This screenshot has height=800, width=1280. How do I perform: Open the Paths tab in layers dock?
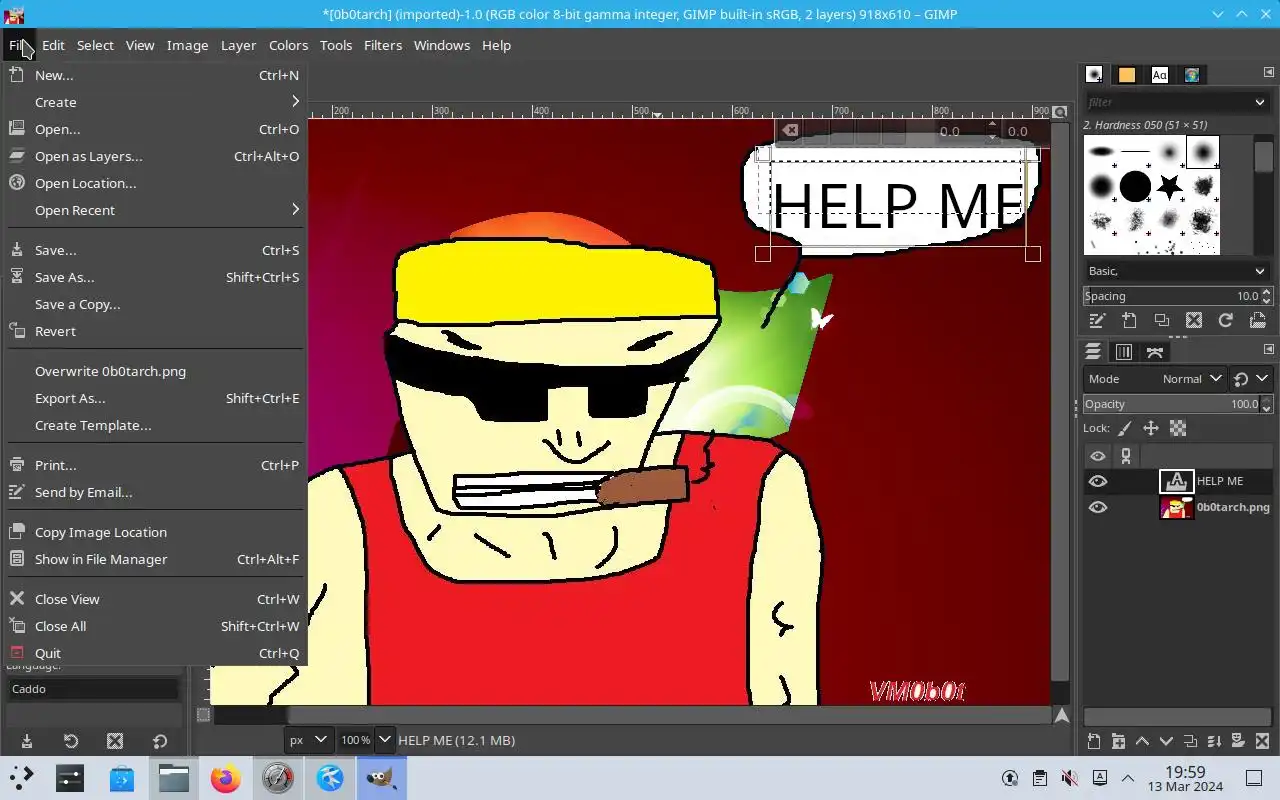click(1155, 352)
